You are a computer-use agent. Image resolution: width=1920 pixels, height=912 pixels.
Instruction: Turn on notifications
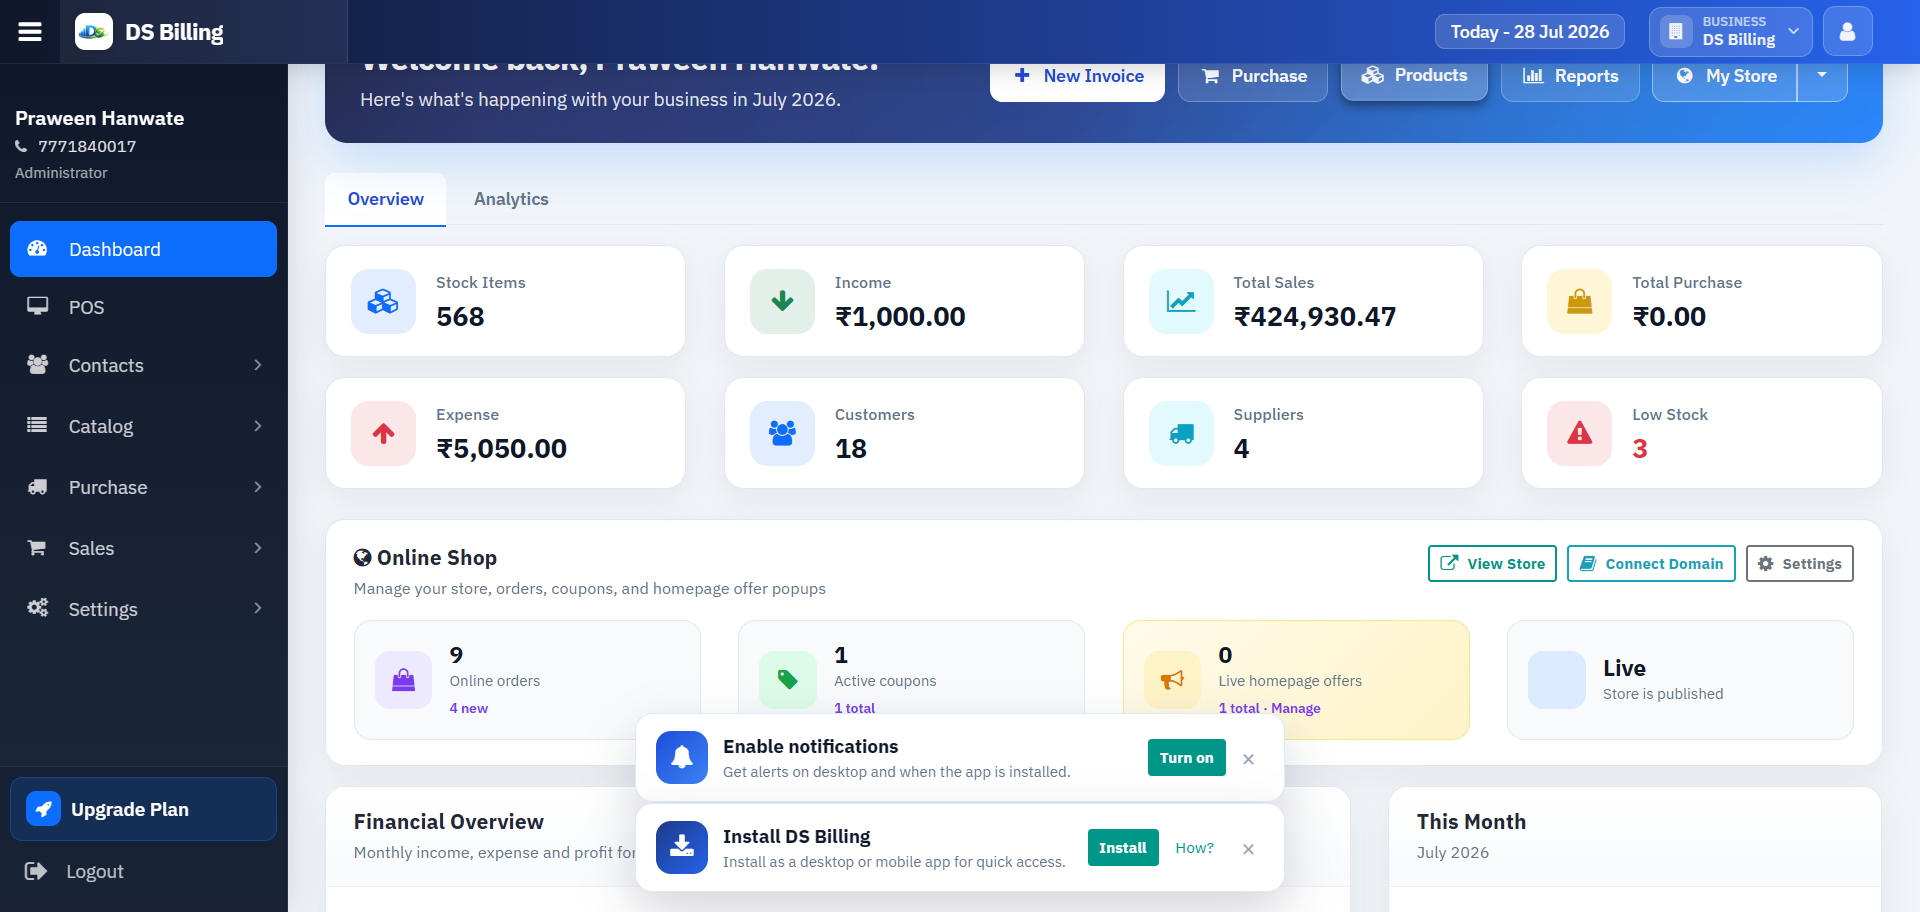pos(1186,757)
